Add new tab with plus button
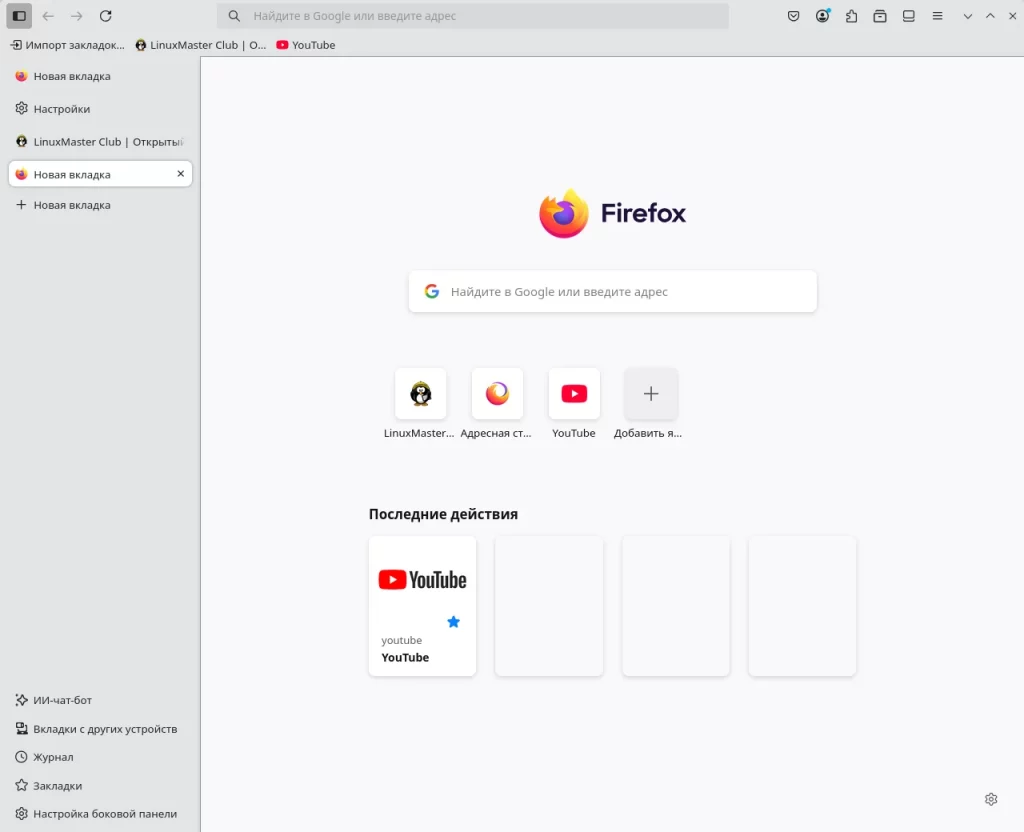 pos(100,205)
